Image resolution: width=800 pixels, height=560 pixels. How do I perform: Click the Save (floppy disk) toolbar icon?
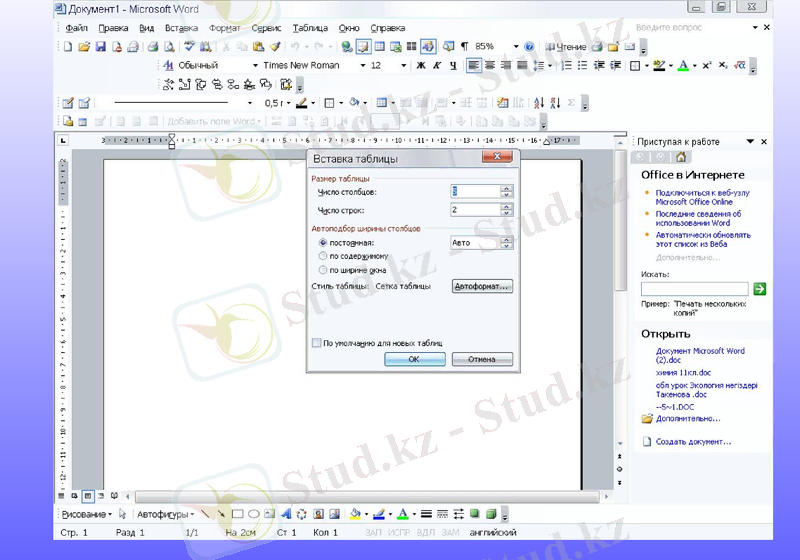click(x=100, y=47)
